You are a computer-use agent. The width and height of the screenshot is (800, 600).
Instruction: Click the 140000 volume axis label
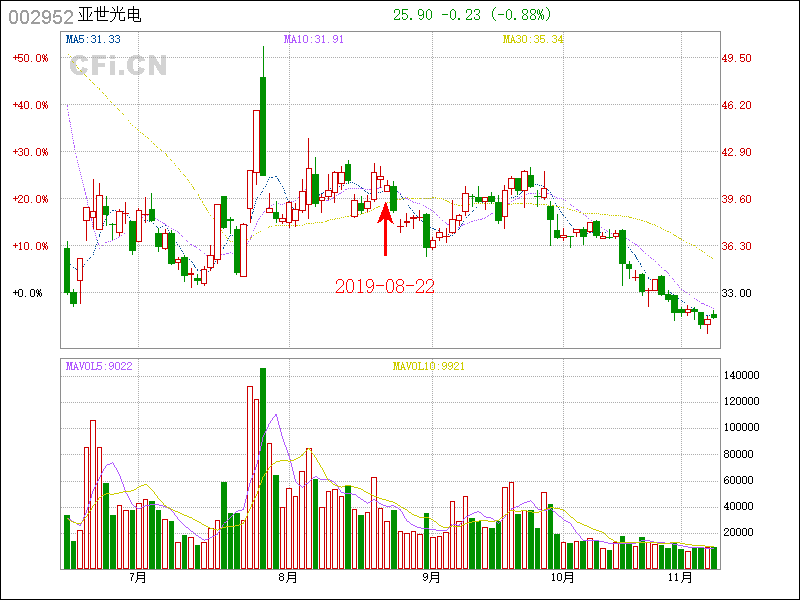(744, 375)
